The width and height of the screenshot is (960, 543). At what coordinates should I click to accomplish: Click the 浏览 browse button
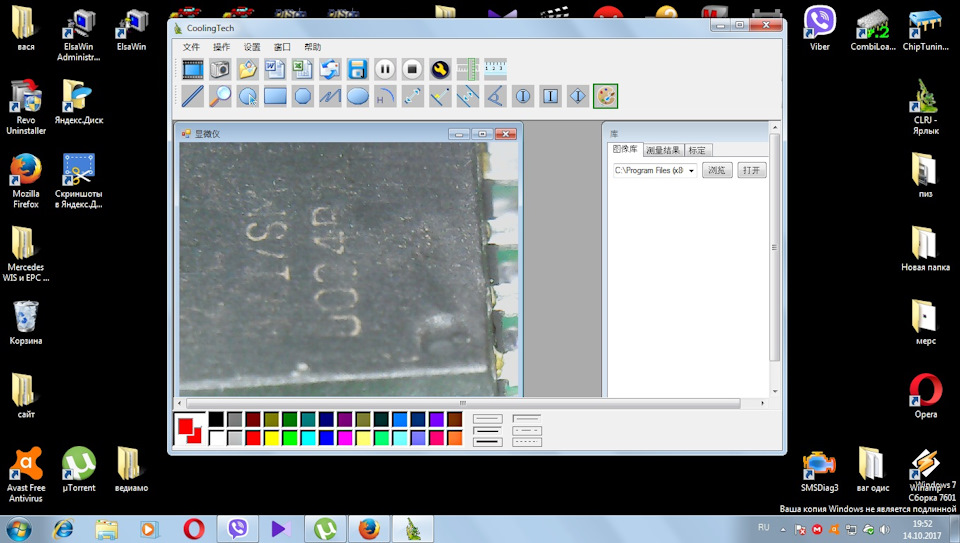(716, 171)
